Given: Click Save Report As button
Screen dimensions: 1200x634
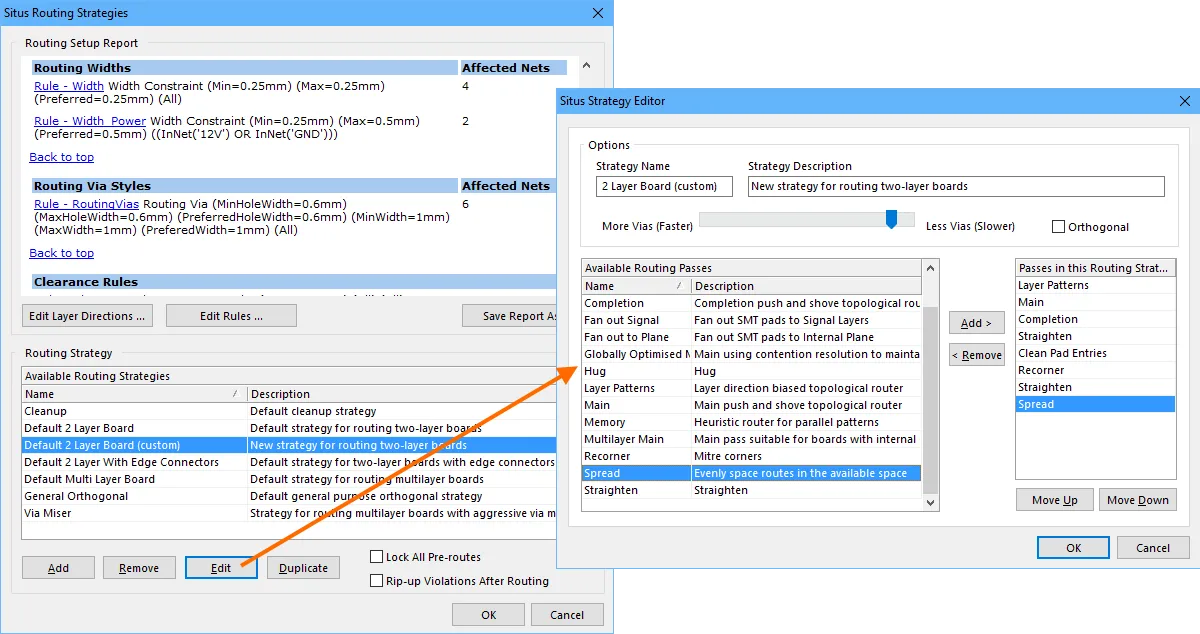Looking at the screenshot, I should pos(510,316).
